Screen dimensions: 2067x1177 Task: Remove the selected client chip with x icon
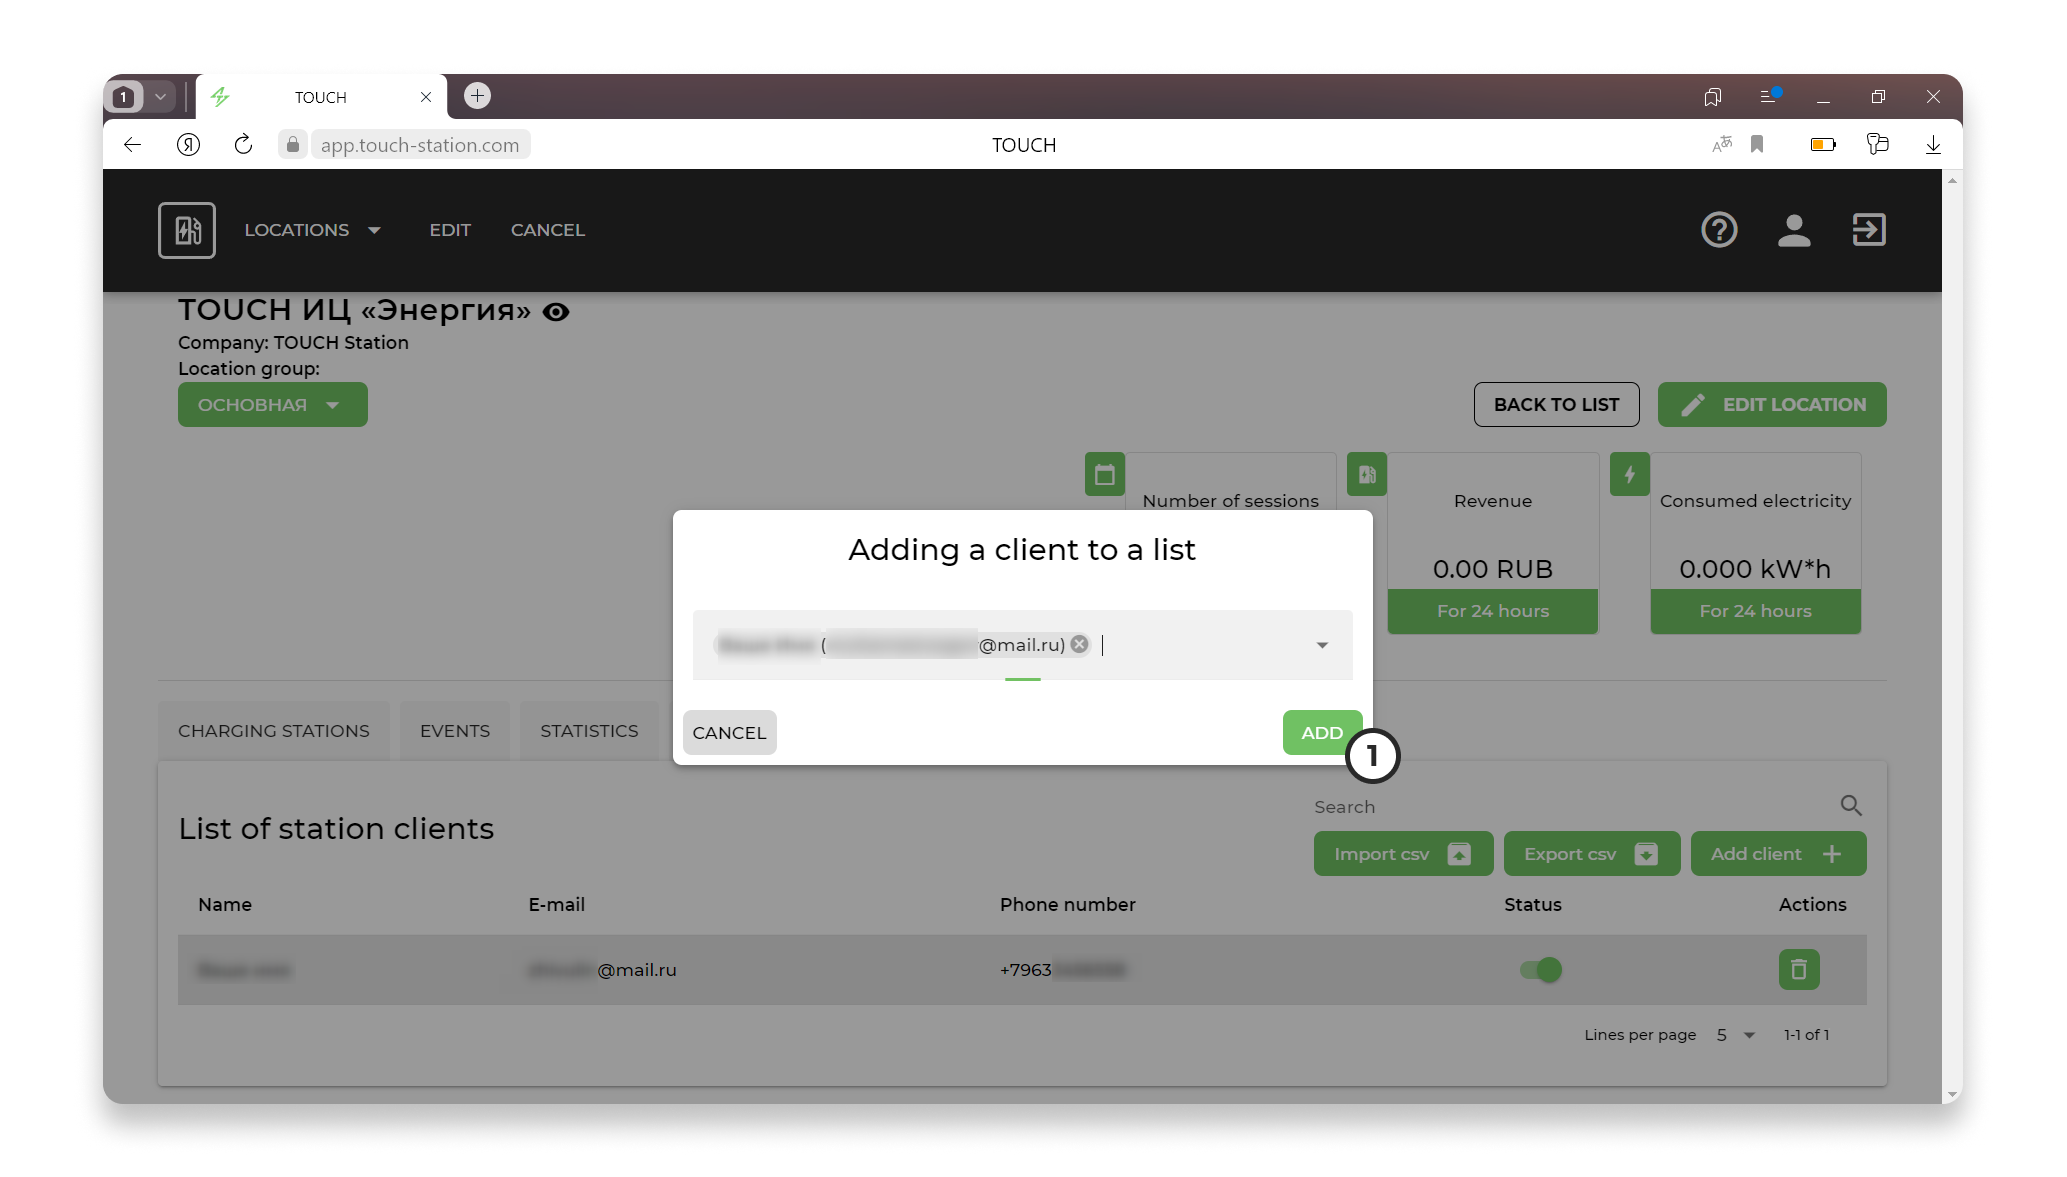pyautogui.click(x=1079, y=644)
